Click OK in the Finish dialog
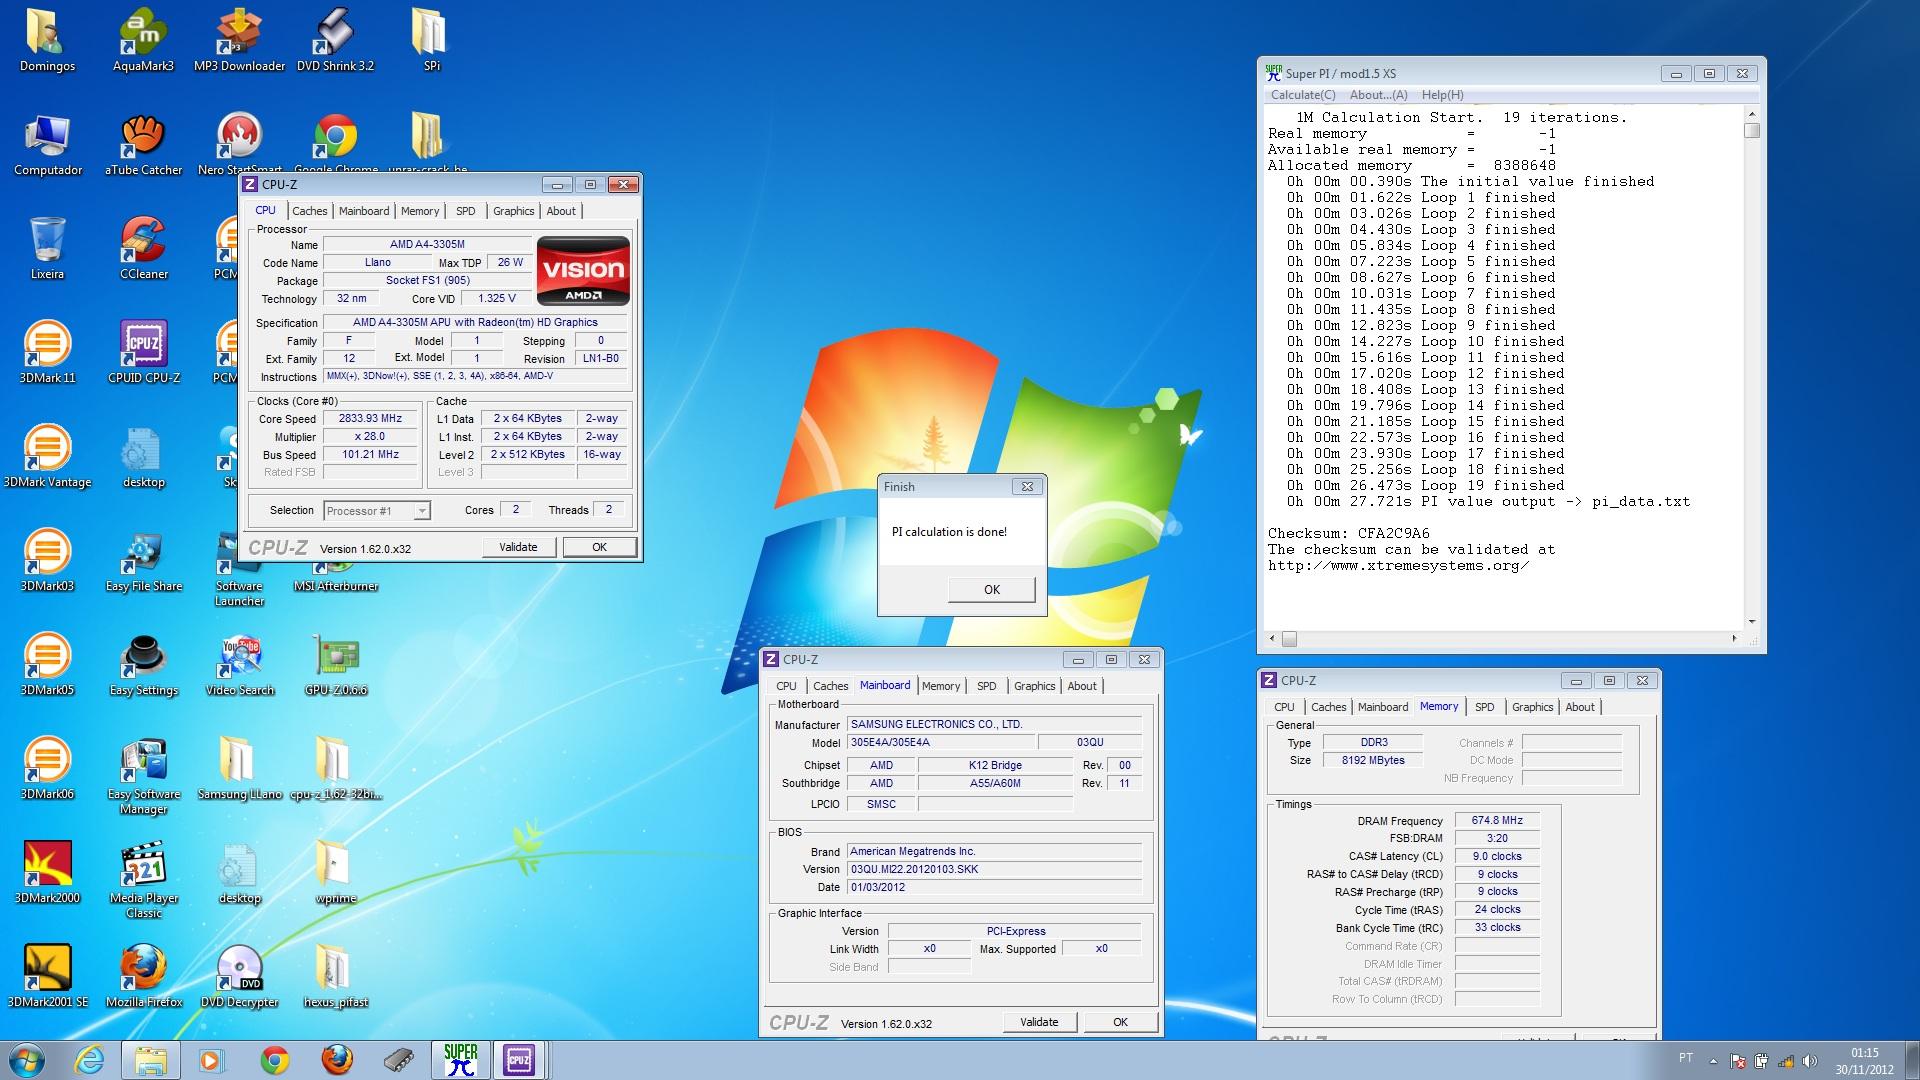 991,589
